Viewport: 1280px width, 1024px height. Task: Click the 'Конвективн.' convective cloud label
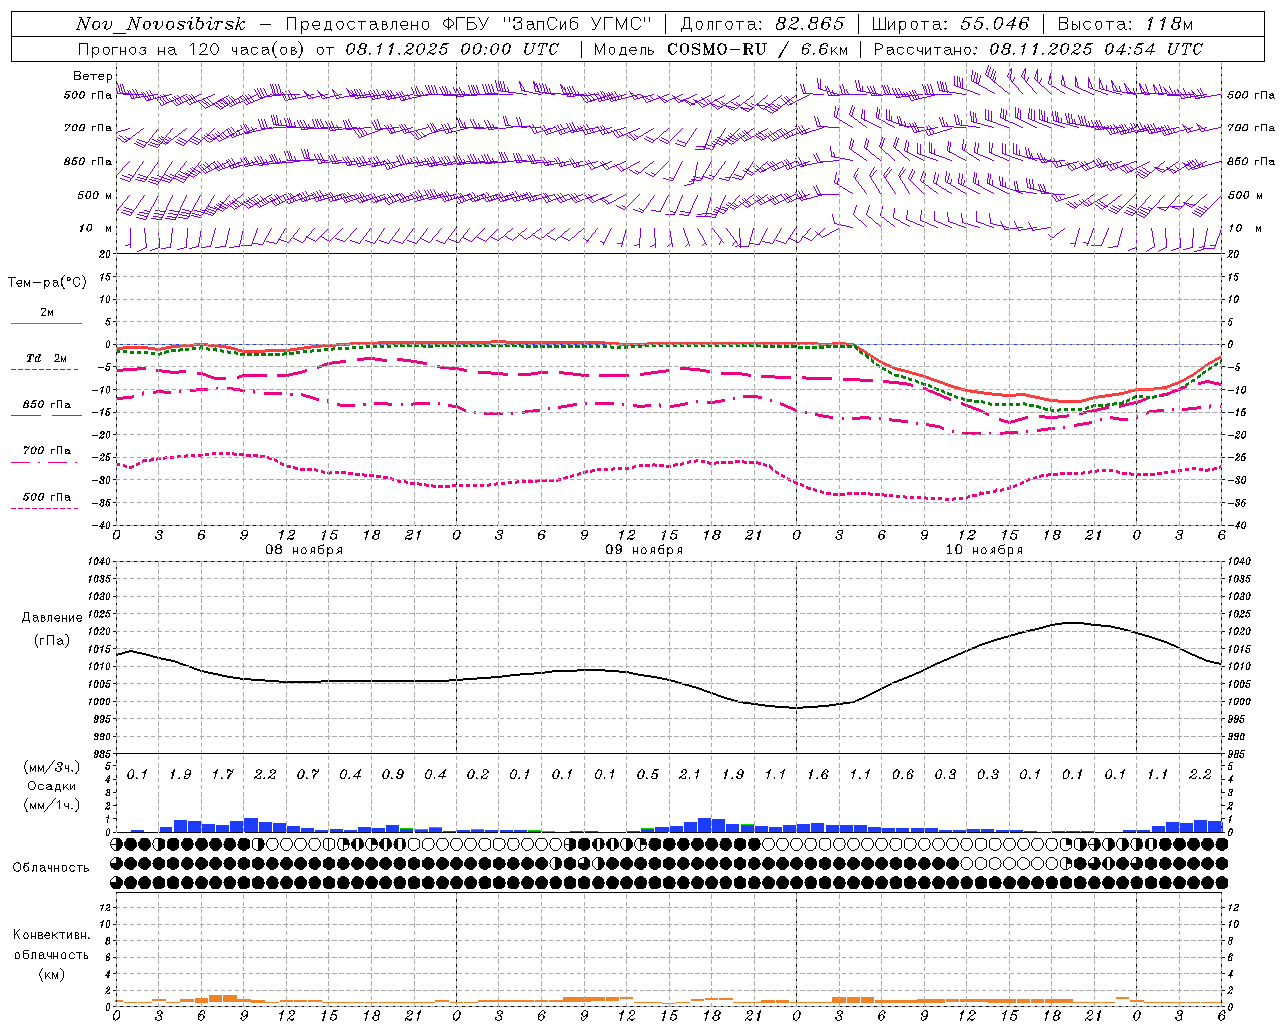pos(51,935)
